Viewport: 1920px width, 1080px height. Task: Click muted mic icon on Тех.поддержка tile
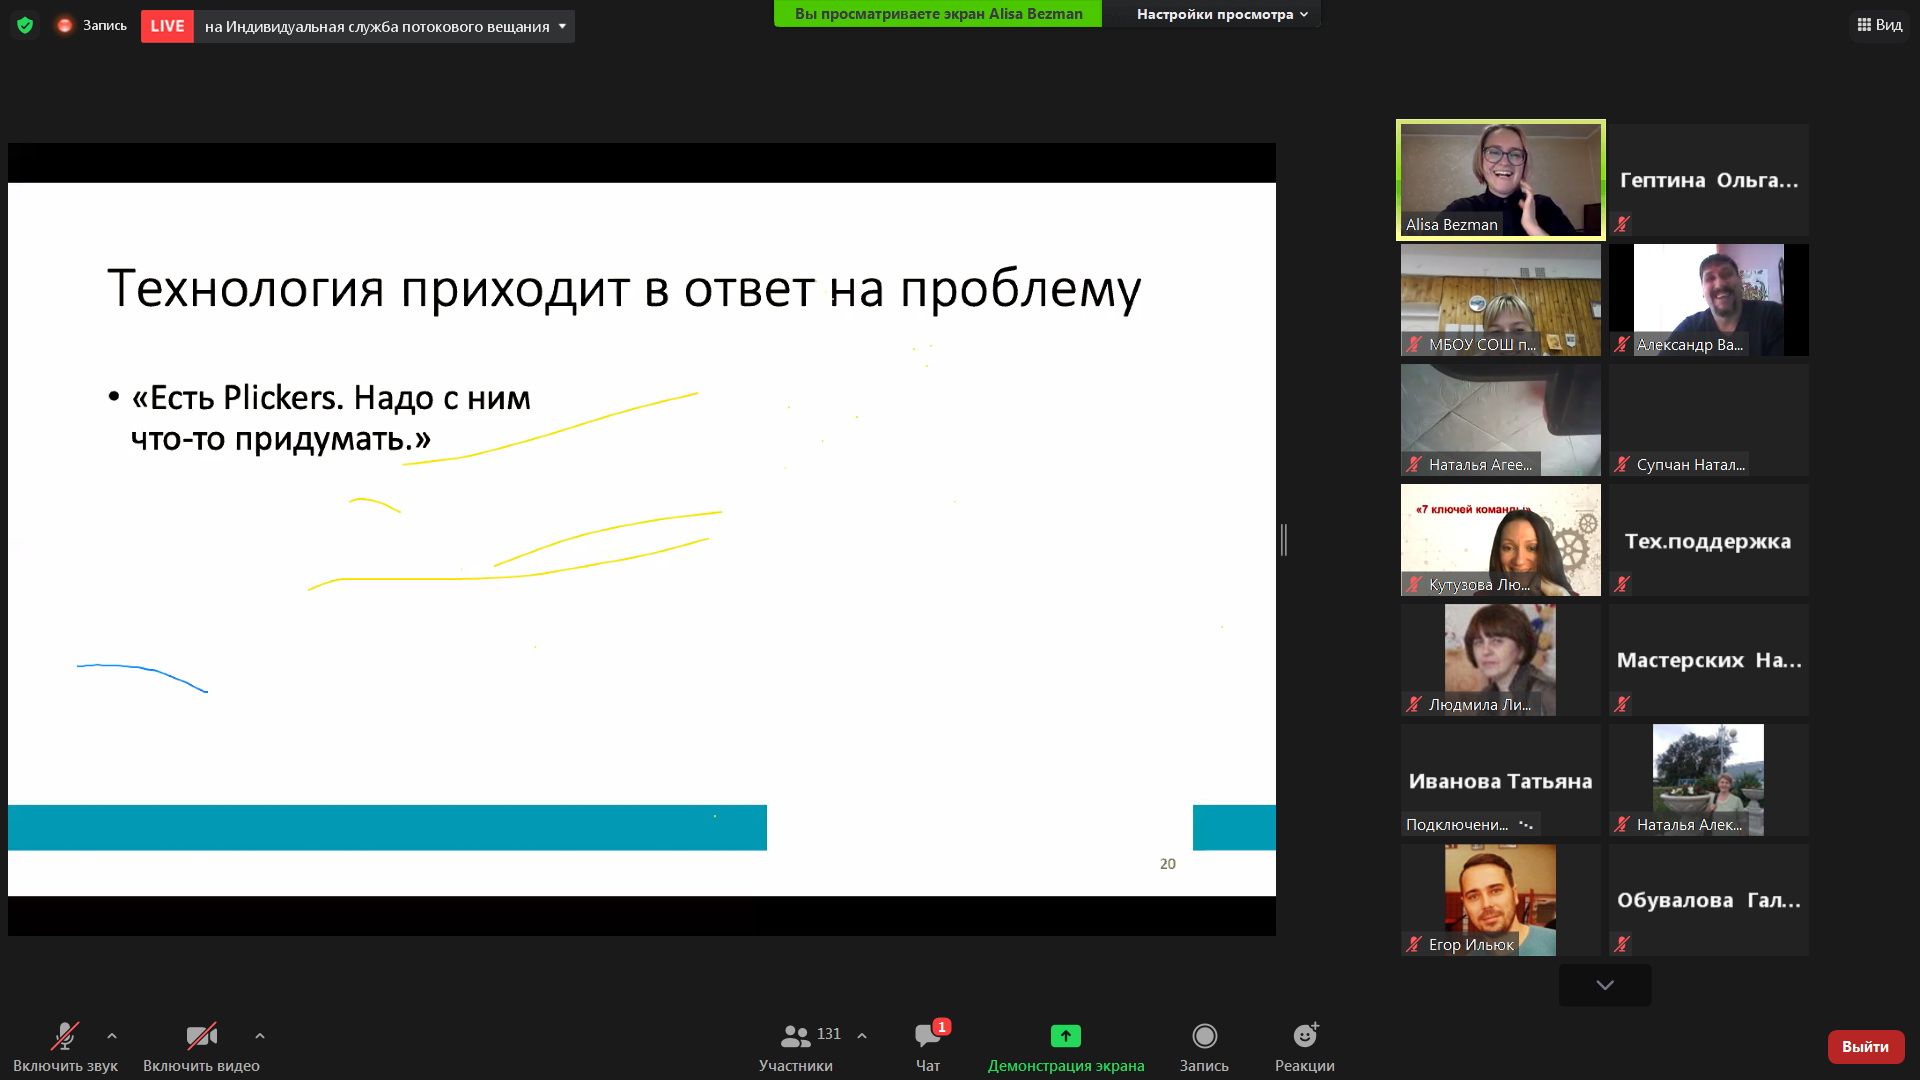1622,584
